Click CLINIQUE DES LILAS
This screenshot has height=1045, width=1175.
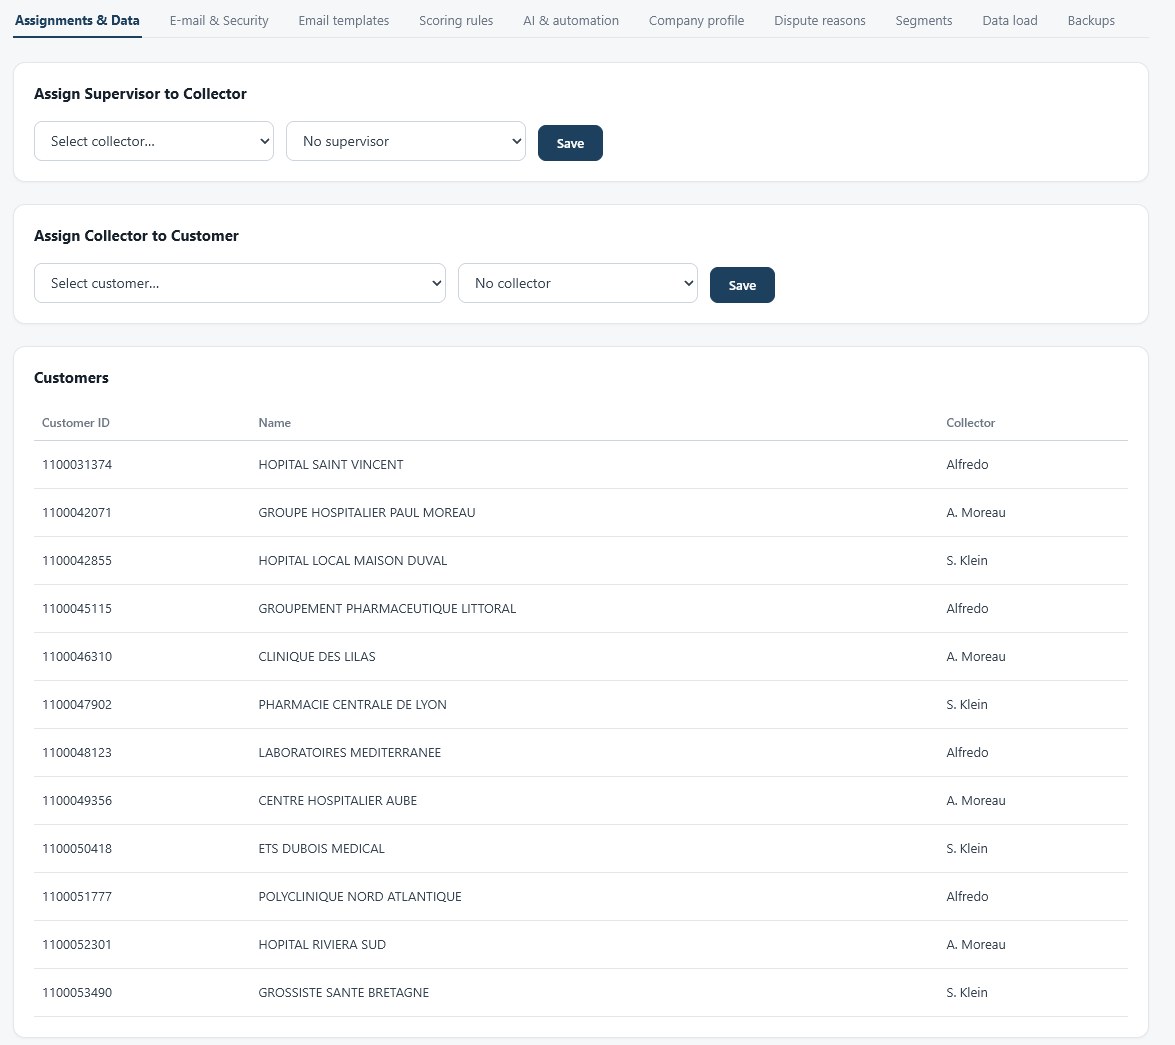pyautogui.click(x=317, y=656)
